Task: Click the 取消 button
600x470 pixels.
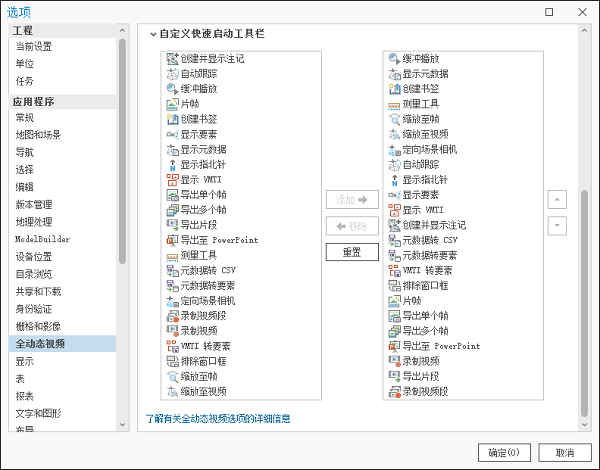Action: click(564, 452)
